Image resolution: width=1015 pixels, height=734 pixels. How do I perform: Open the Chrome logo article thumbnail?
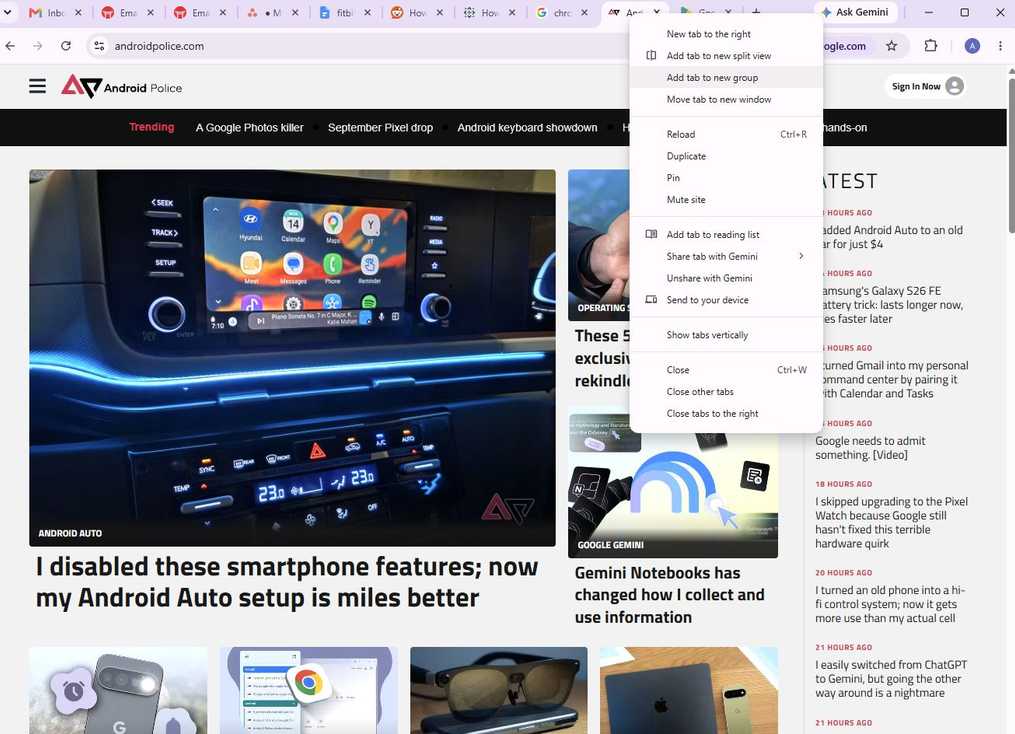pos(309,690)
